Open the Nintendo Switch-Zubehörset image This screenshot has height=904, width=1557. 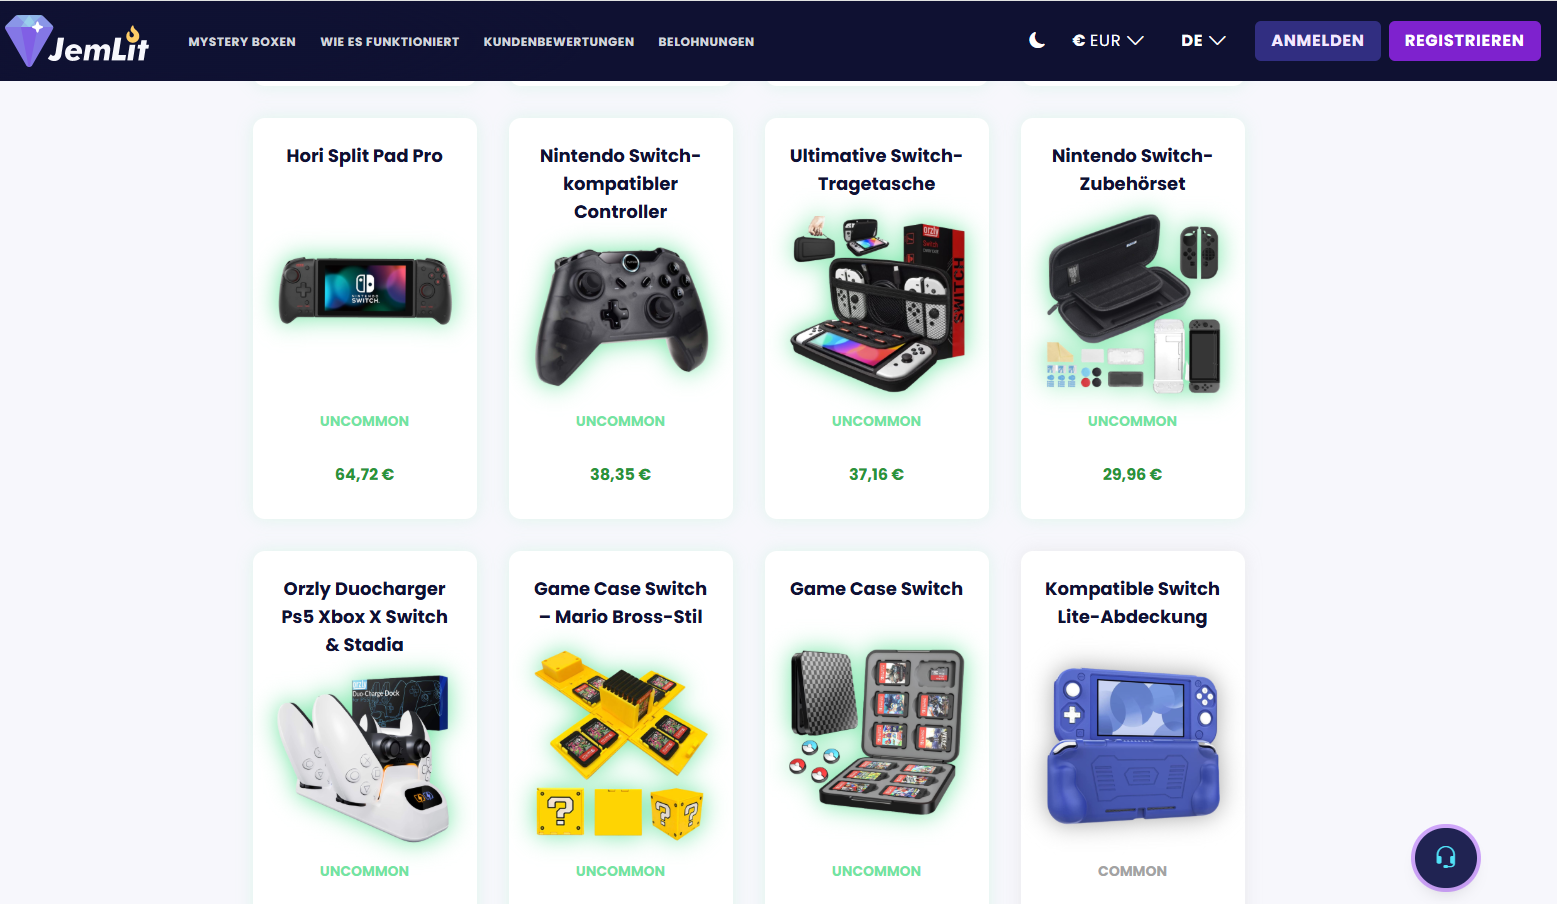click(1133, 304)
